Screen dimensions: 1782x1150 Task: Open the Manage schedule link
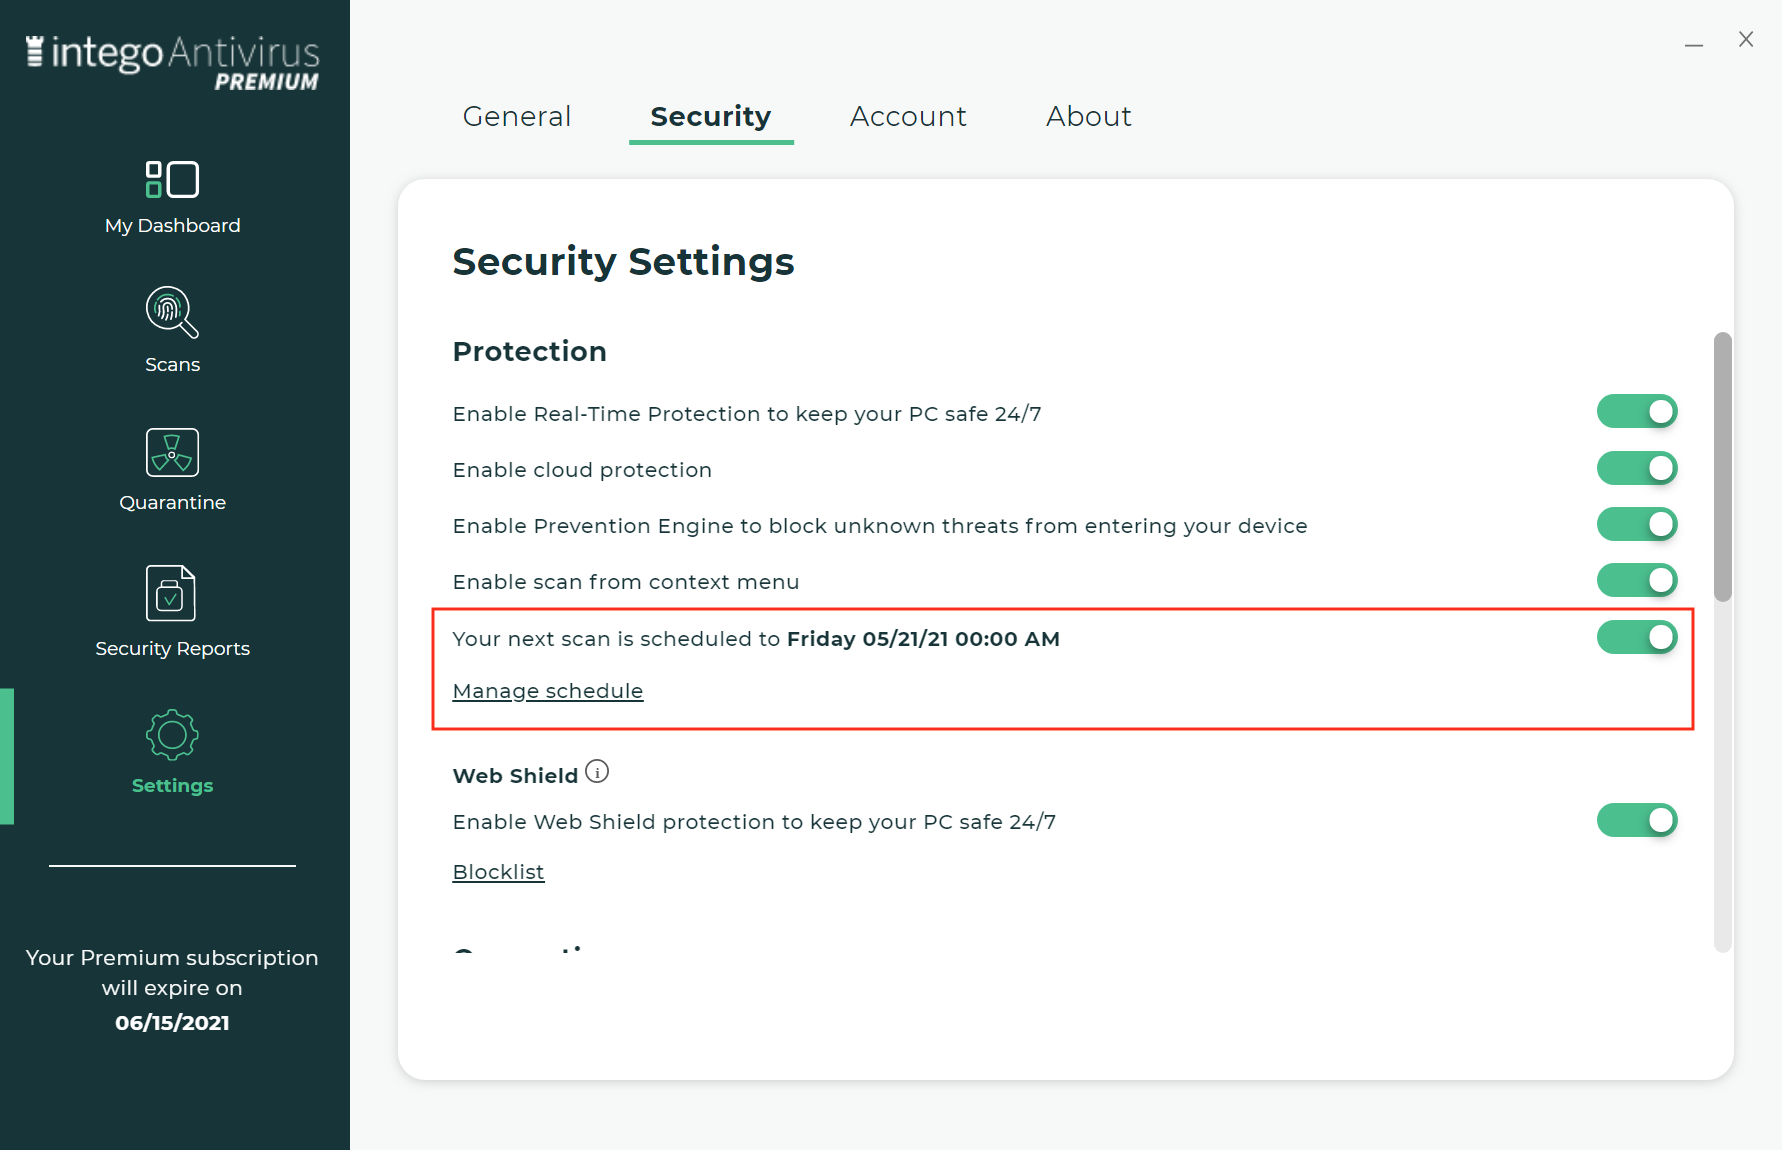pos(548,691)
